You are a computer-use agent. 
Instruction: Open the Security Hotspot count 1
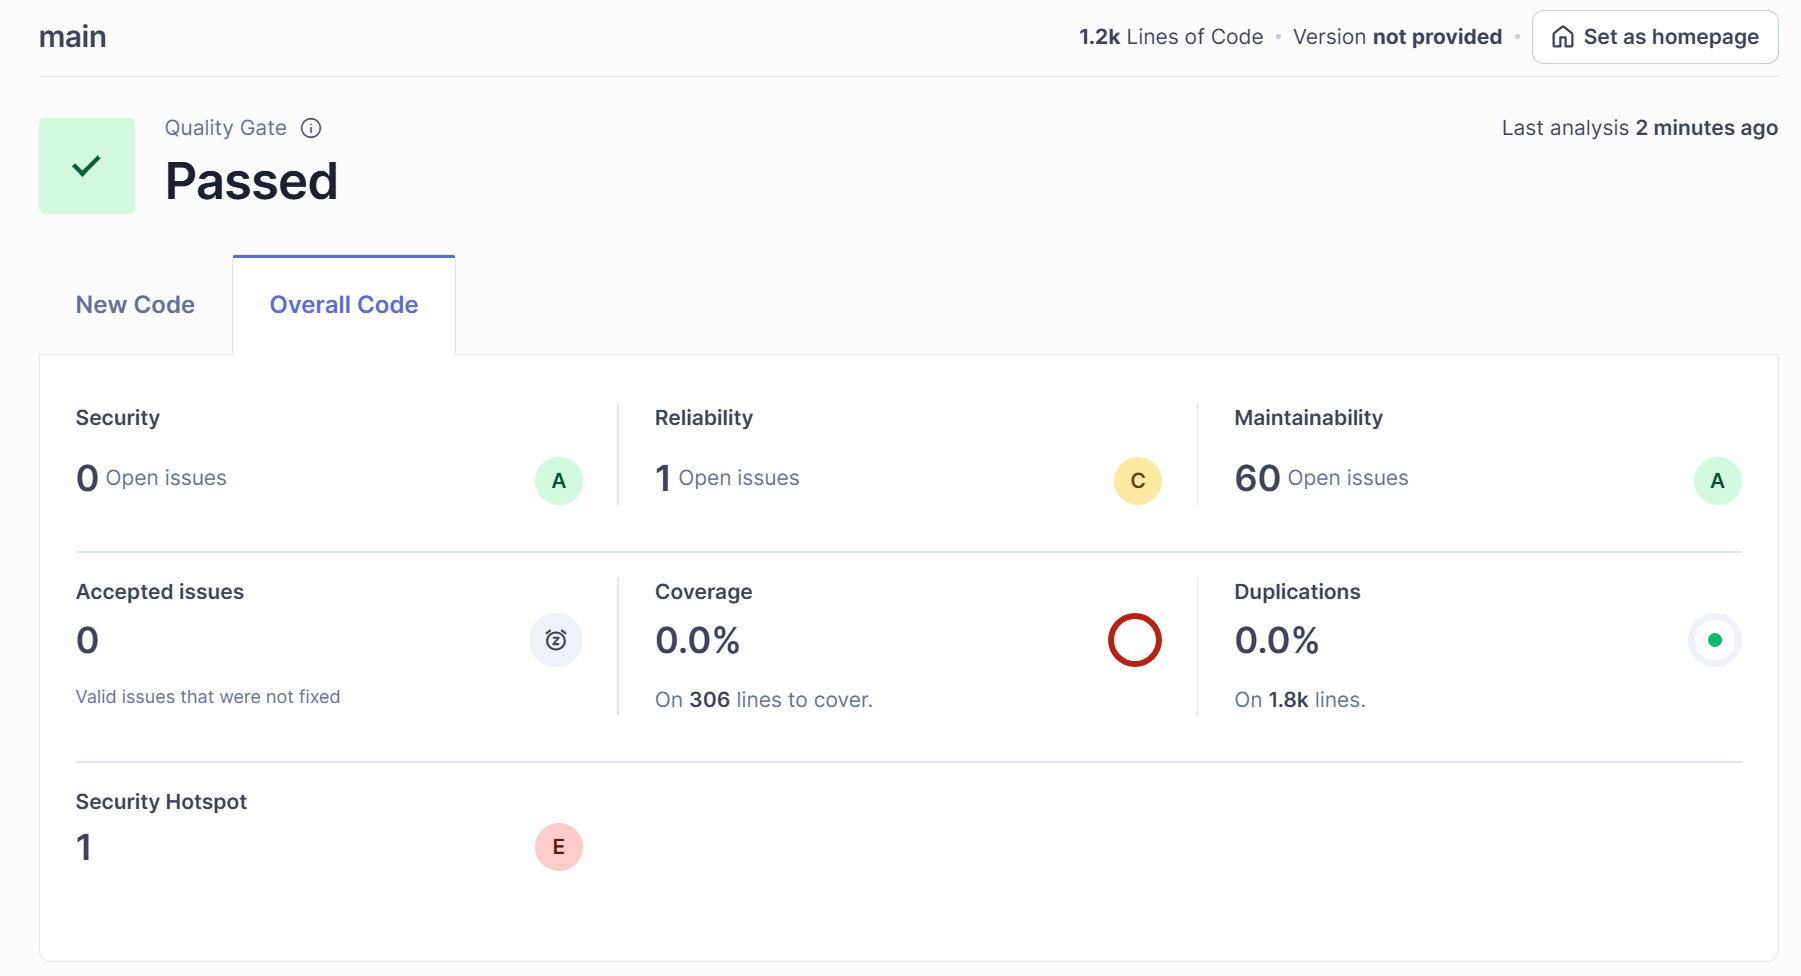coord(84,847)
